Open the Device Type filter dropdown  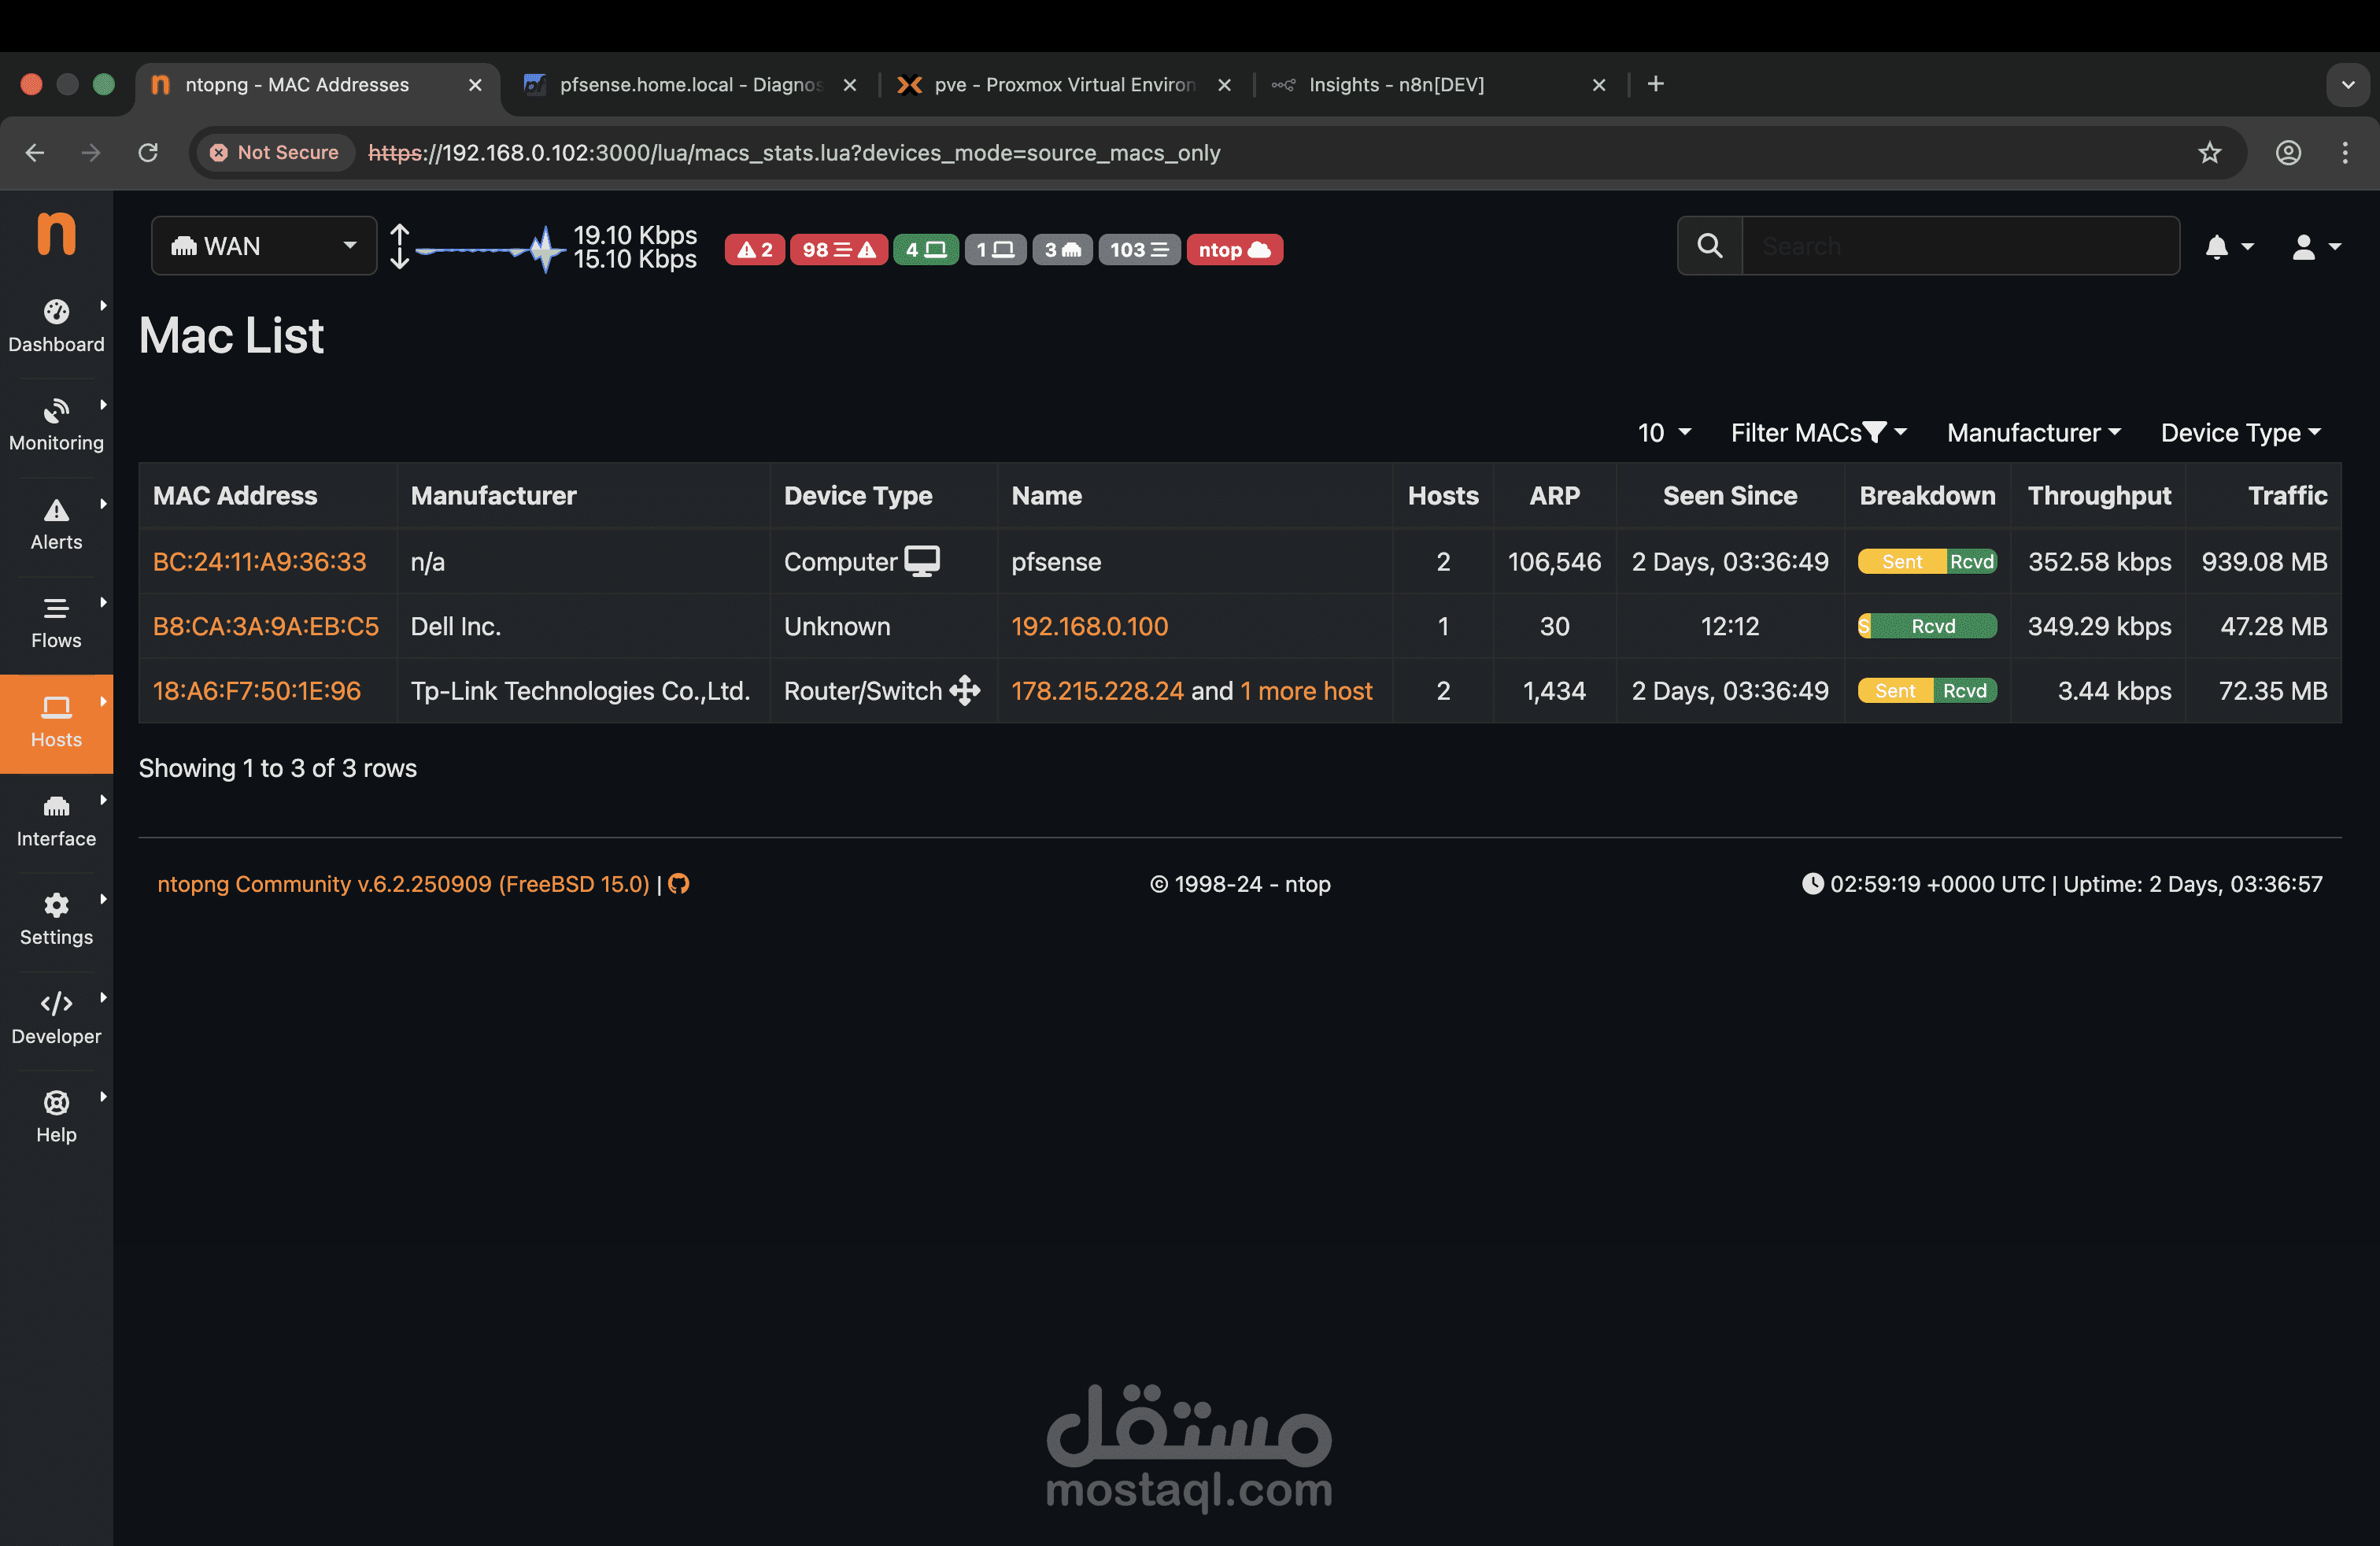[x=2240, y=433]
